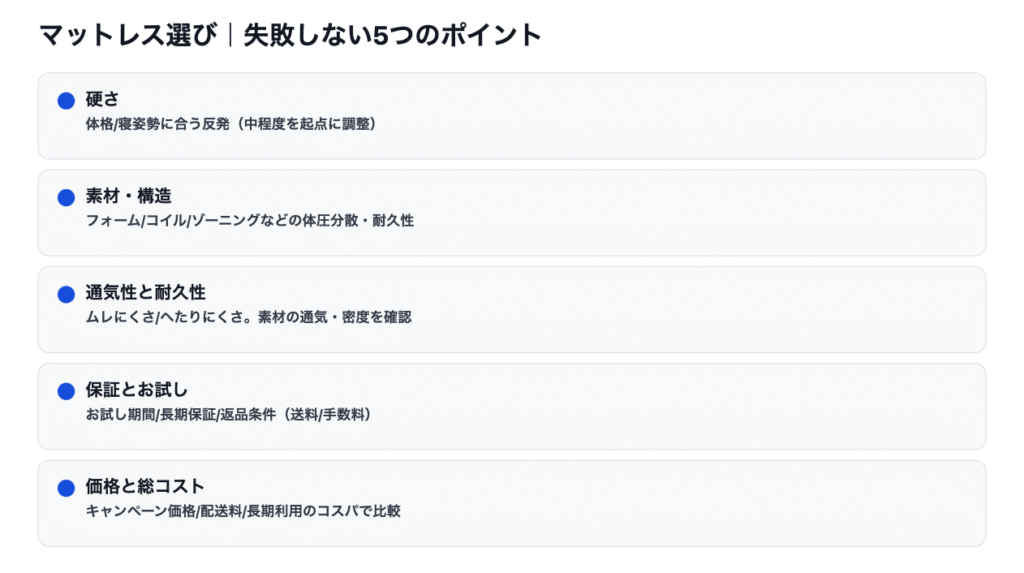1024x573 pixels.
Task: Click the blue dot beside 通気性と耐久性
Action: (x=67, y=294)
